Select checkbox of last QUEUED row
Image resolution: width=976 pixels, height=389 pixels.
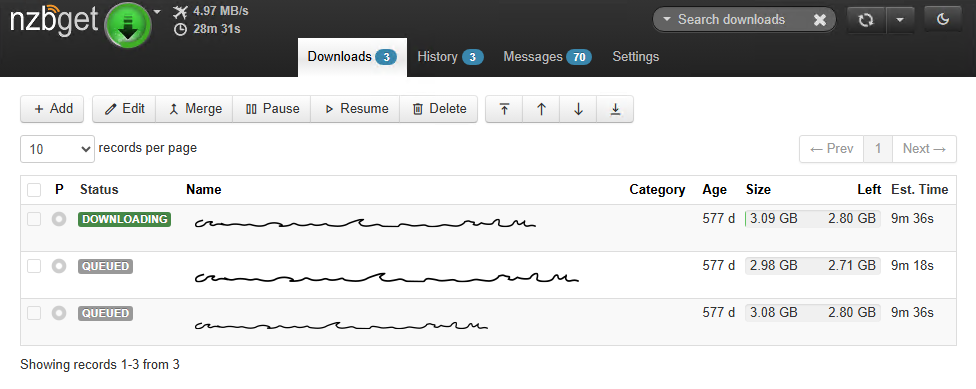[34, 313]
